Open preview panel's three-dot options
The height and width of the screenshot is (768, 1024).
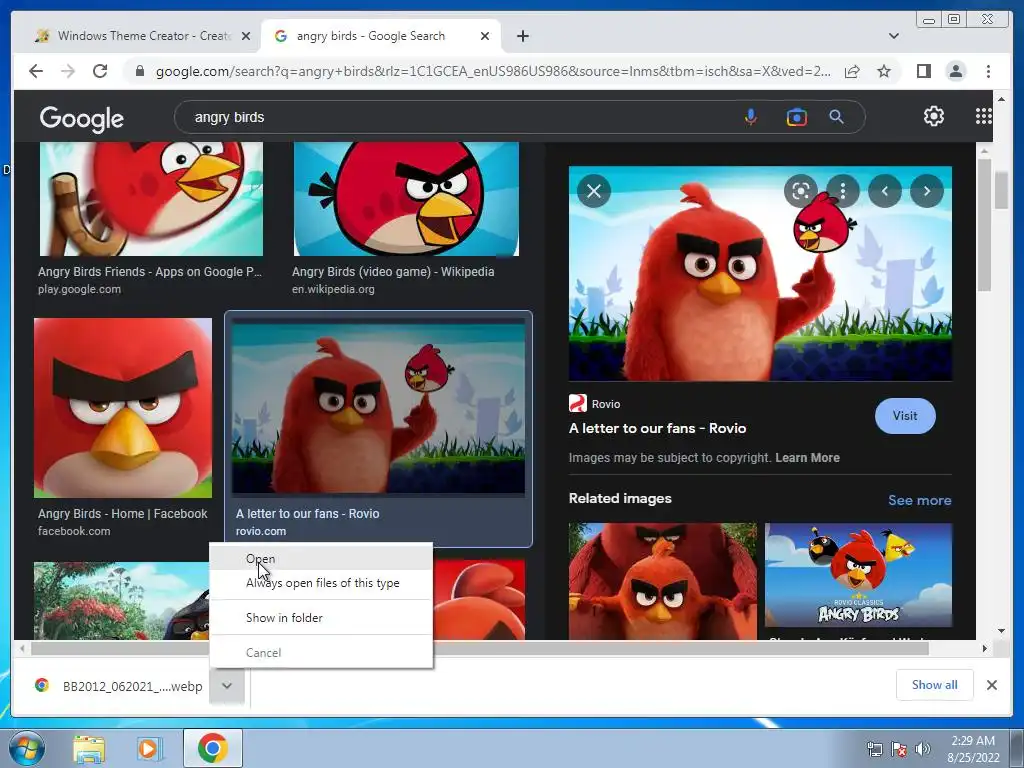point(842,191)
